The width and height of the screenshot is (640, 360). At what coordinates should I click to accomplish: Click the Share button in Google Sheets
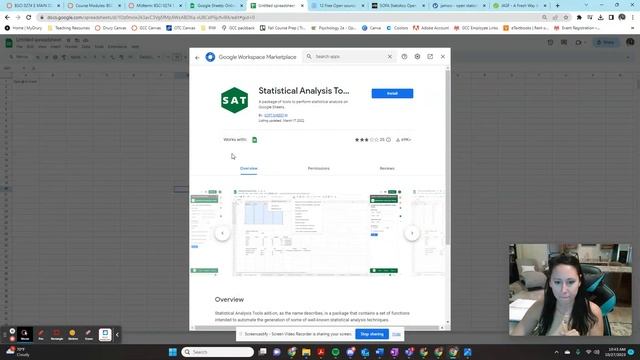coord(606,42)
